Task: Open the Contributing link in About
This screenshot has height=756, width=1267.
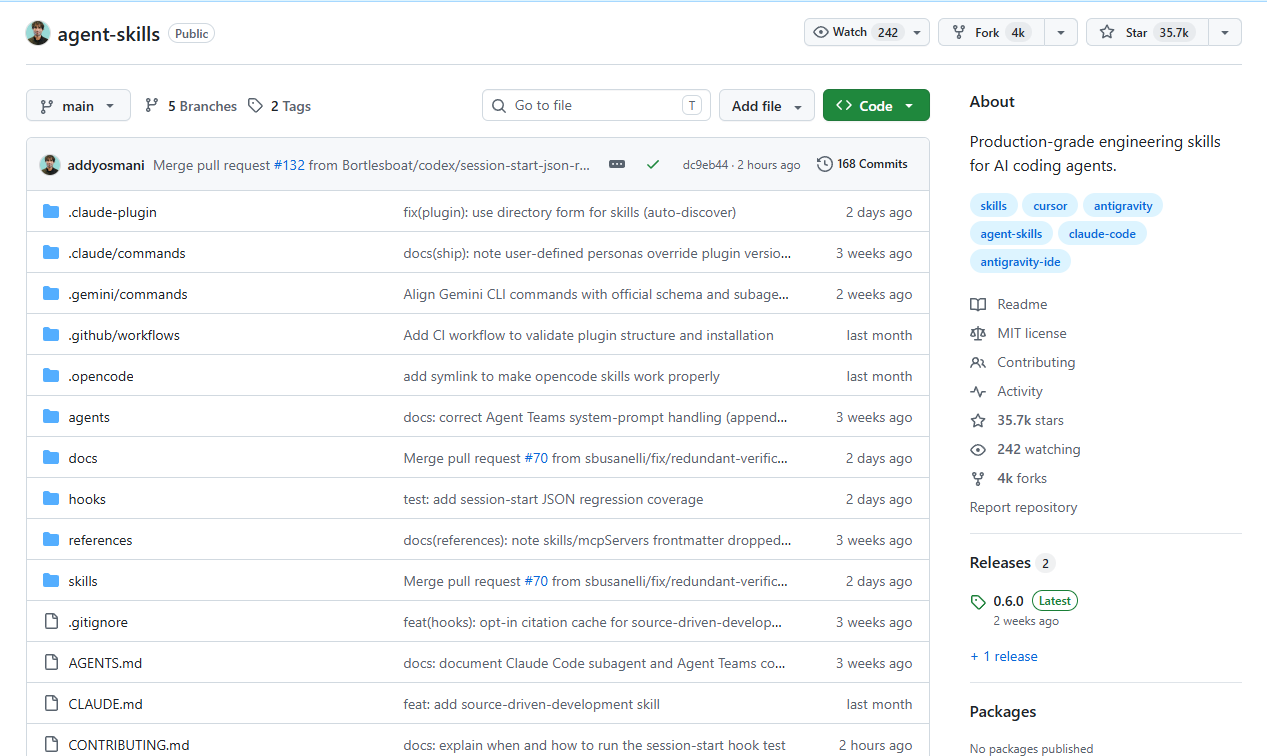Action: [x=1036, y=362]
